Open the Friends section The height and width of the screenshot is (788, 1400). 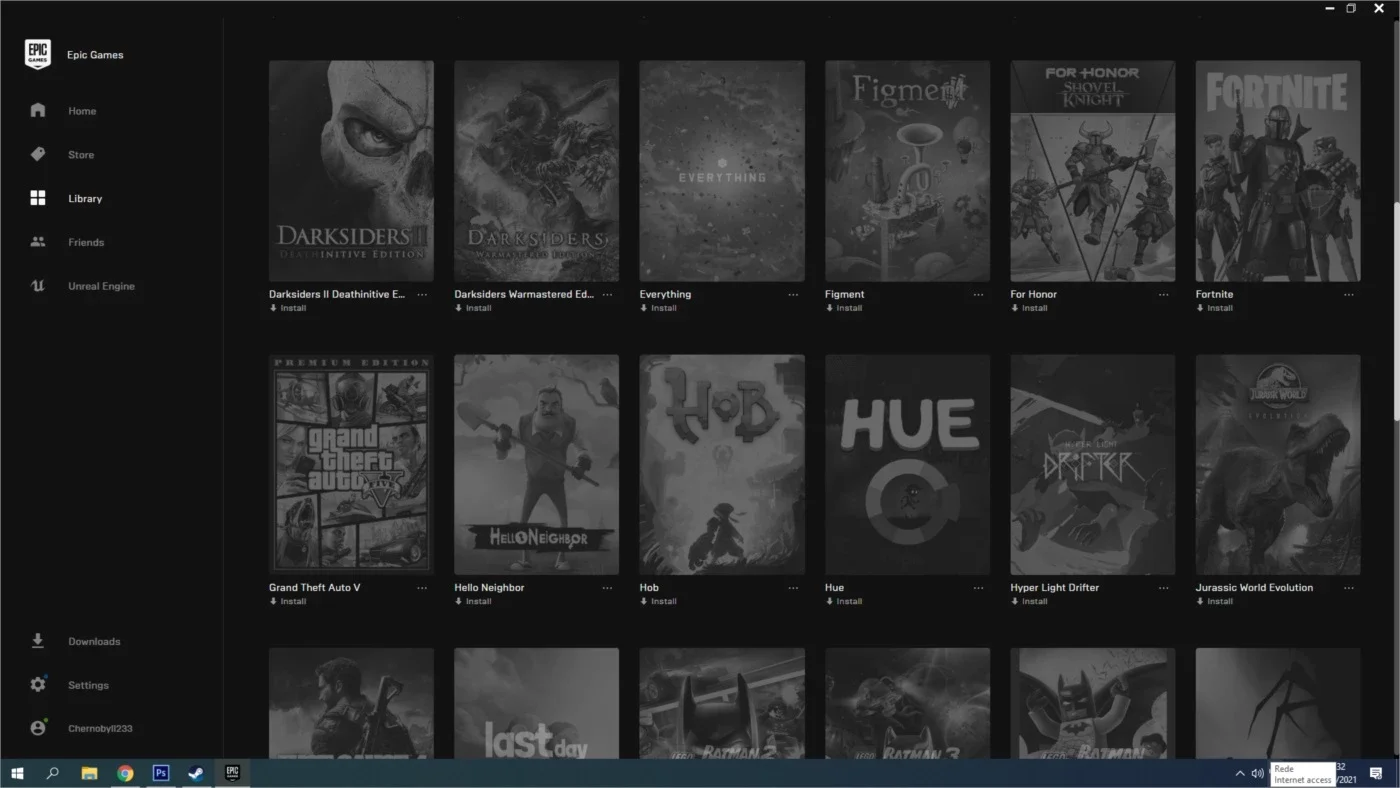tap(86, 242)
